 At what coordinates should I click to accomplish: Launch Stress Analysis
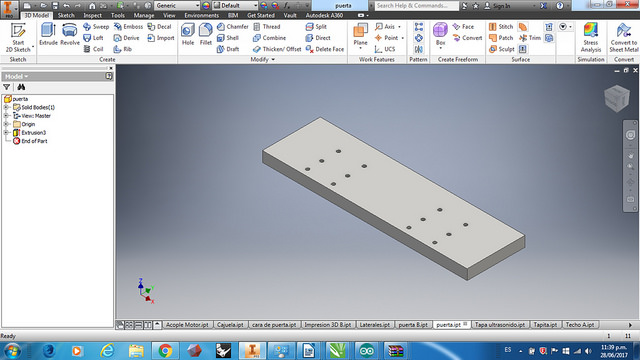click(591, 38)
